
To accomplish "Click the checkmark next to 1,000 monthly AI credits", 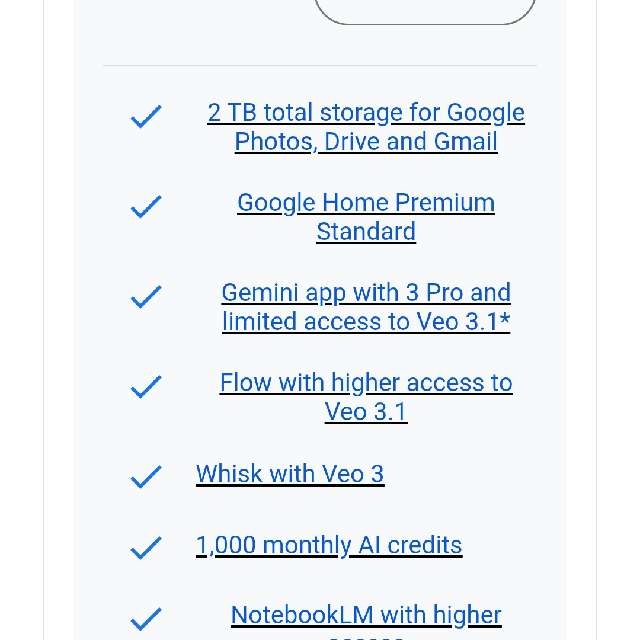I will pos(146,548).
